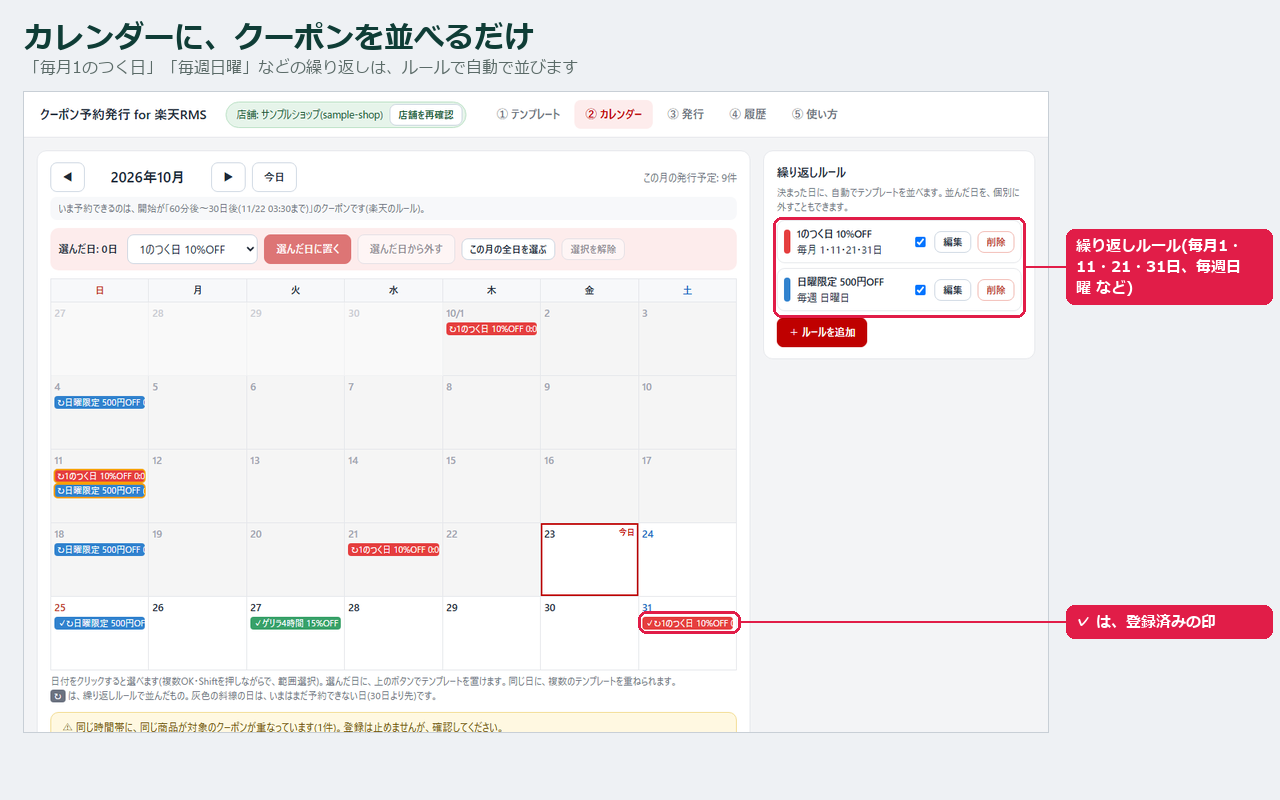Open the 1のつく日 coupon on the 21st
The image size is (1280, 800).
(393, 550)
